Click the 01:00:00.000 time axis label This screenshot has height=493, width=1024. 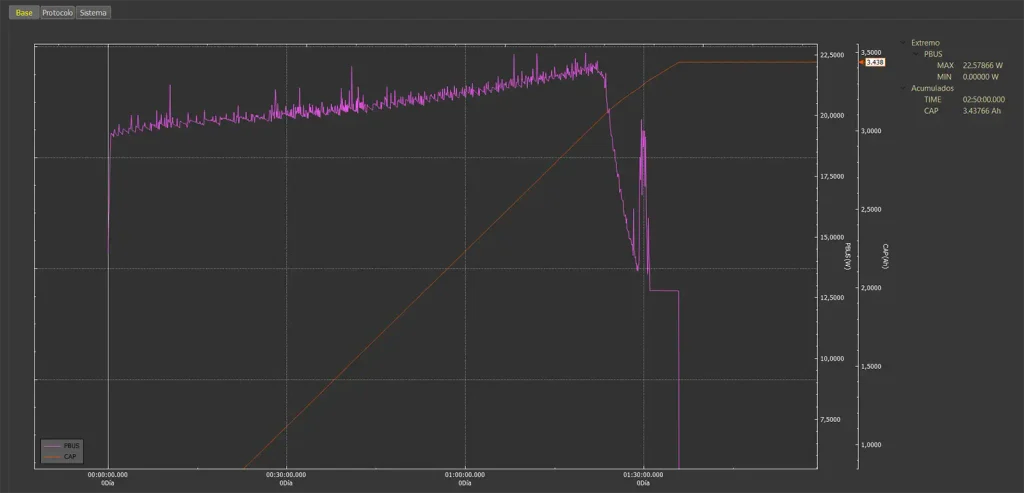(465, 475)
